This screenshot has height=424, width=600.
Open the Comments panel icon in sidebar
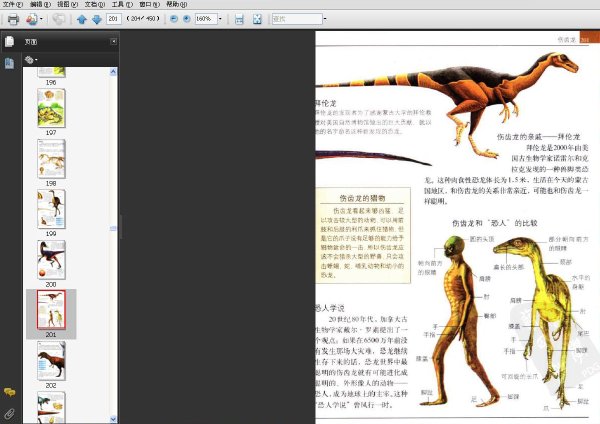[10, 392]
